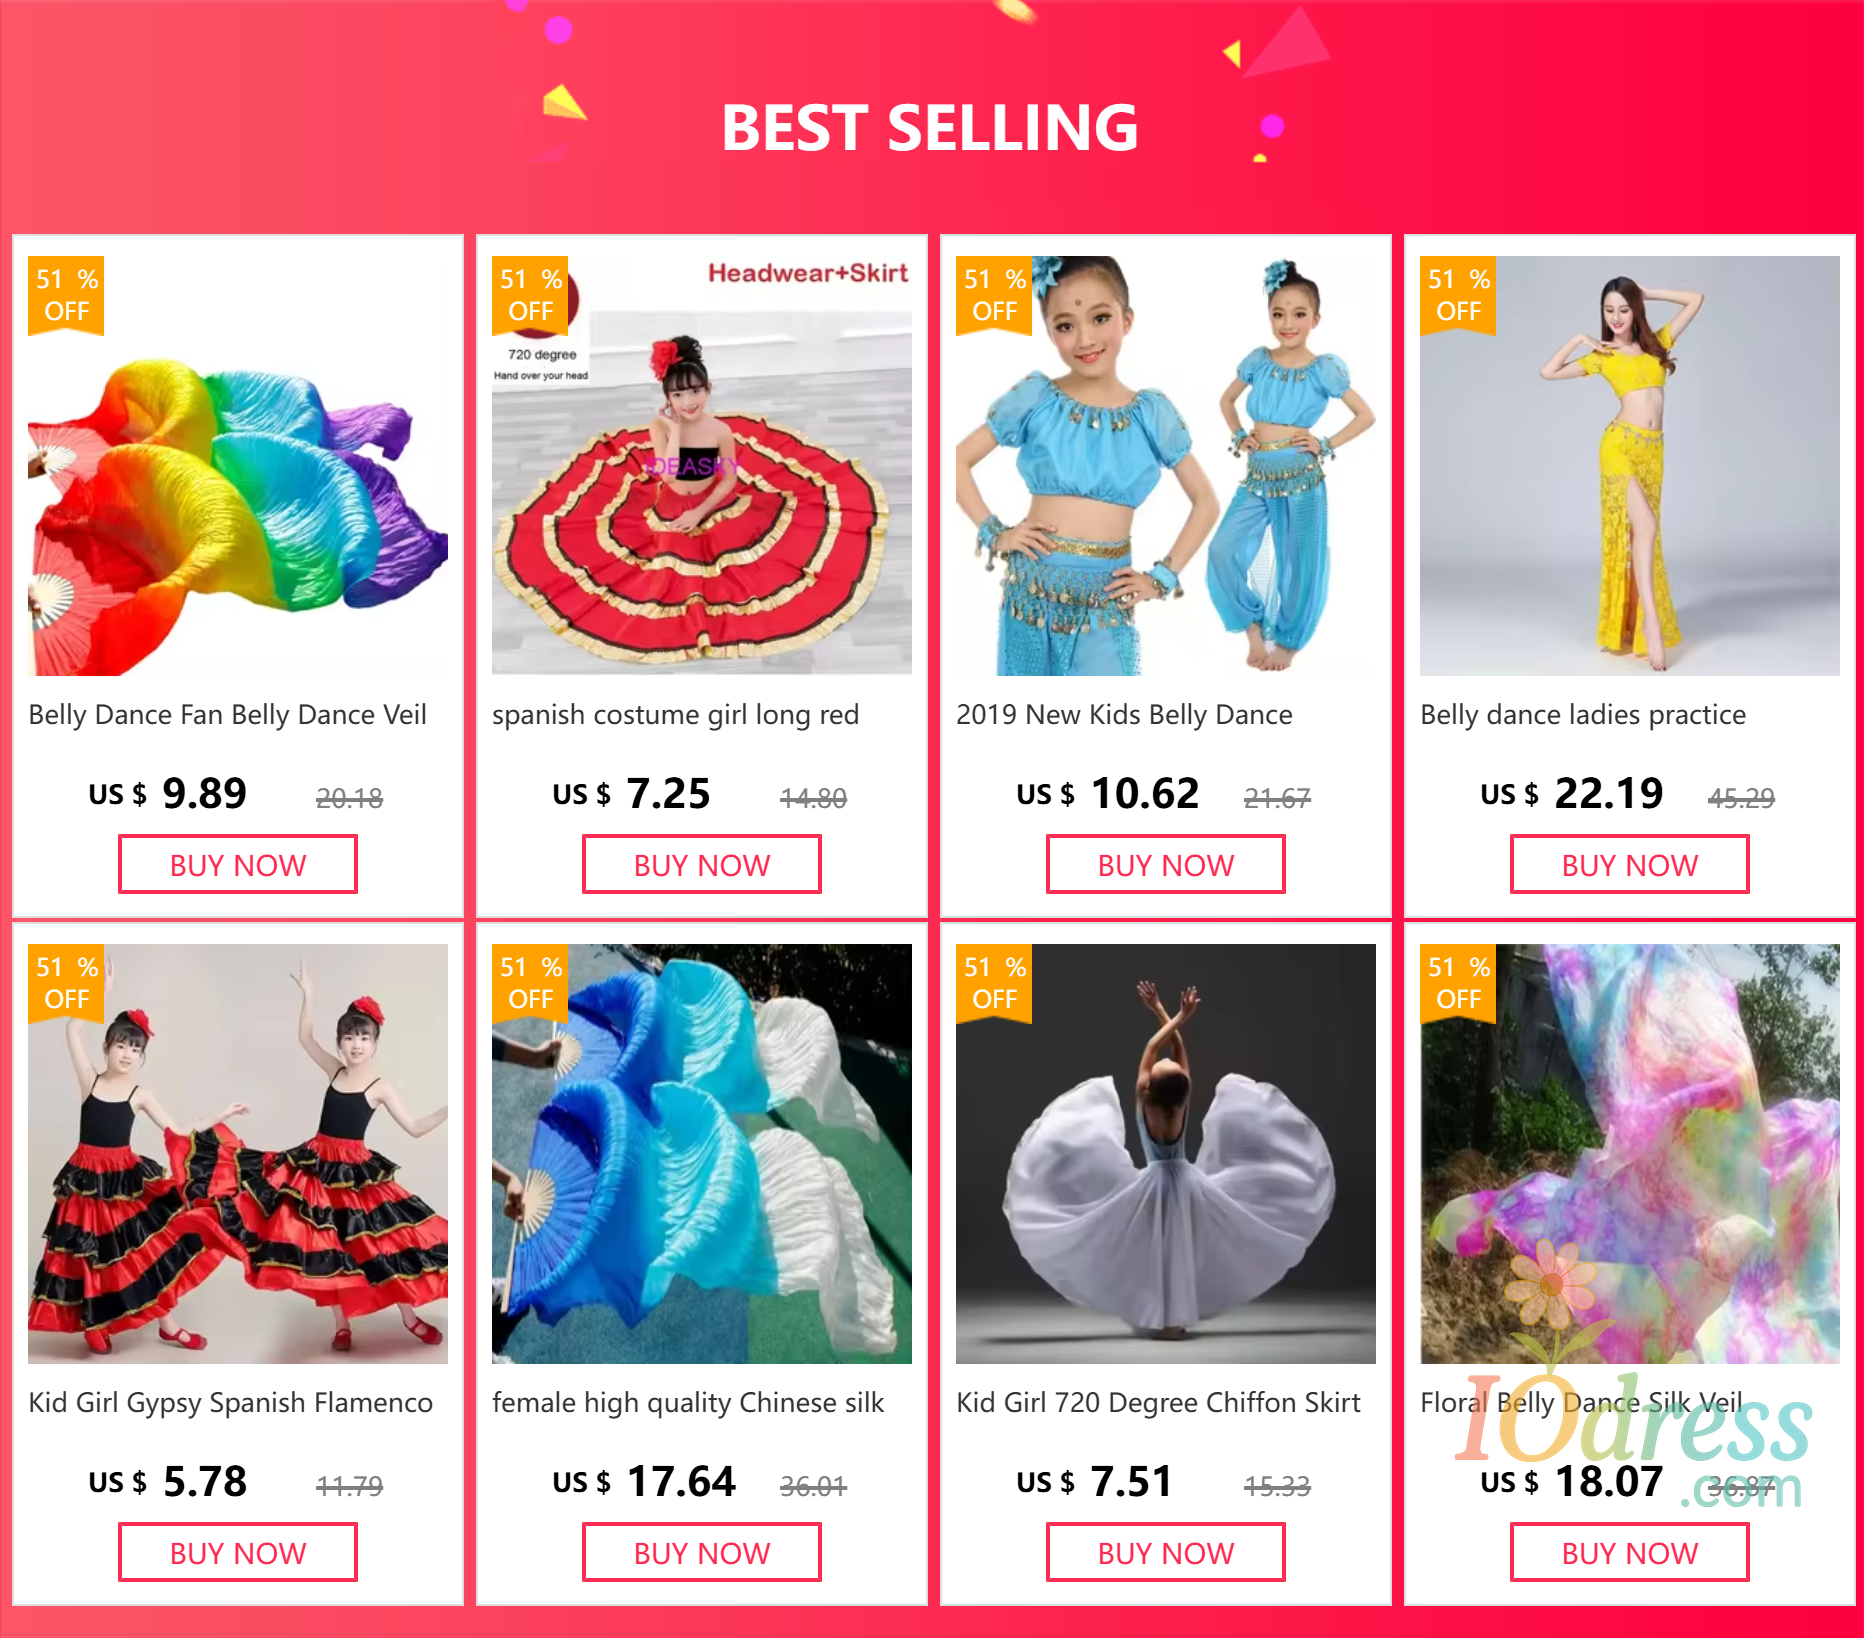
Task: Click BUY NOW for the 22.19 ladies practice outfit
Action: pyautogui.click(x=1630, y=865)
